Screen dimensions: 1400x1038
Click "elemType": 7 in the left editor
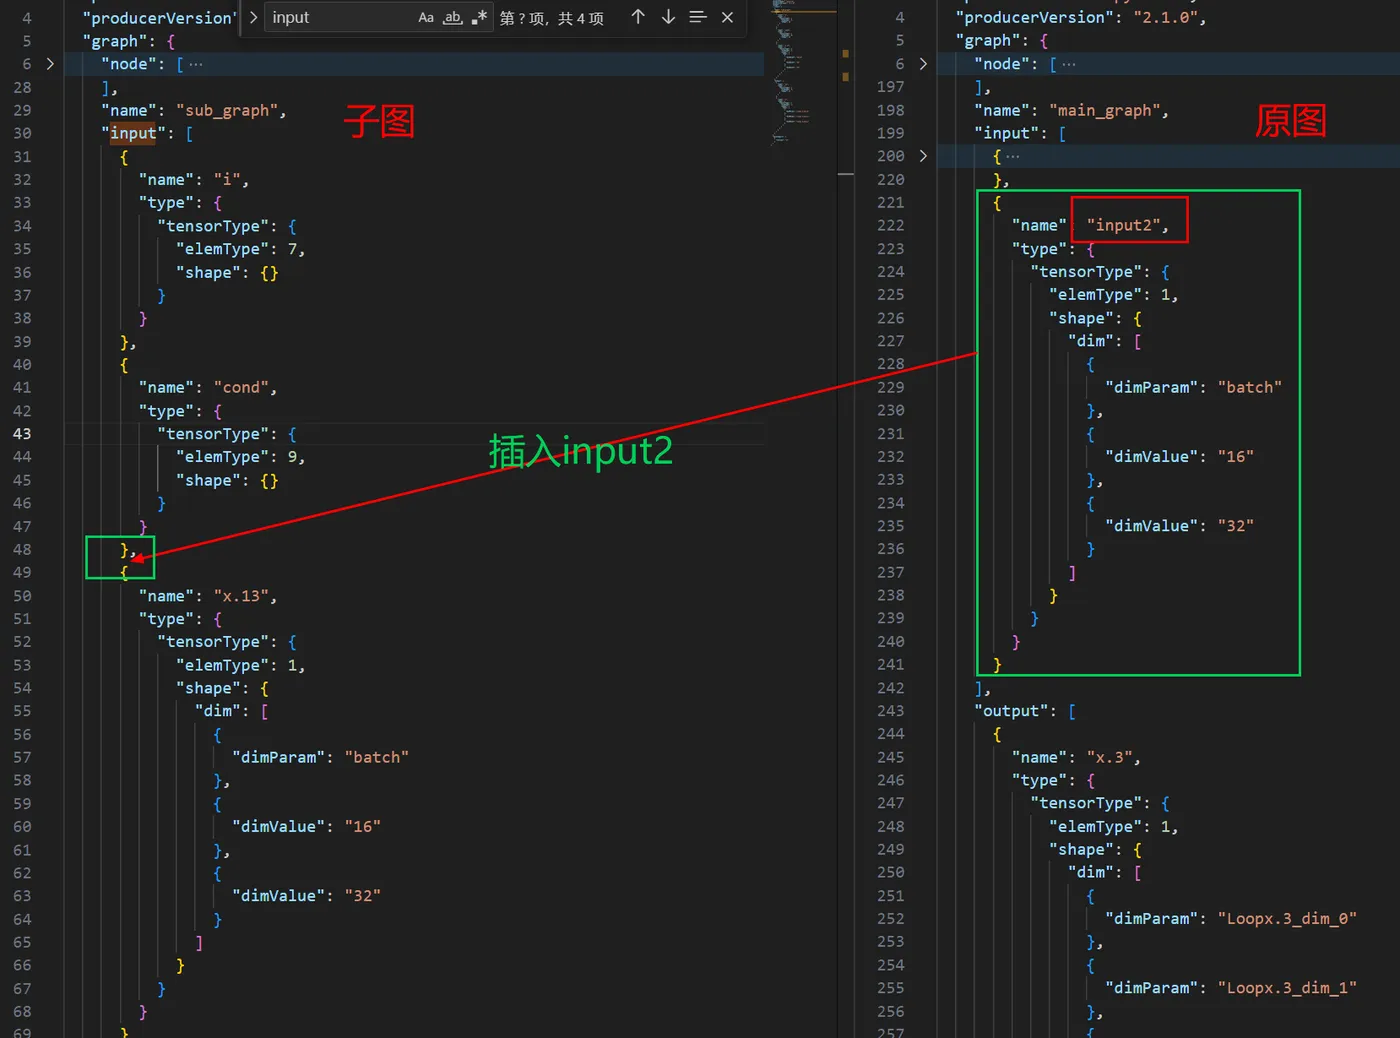pyautogui.click(x=240, y=249)
